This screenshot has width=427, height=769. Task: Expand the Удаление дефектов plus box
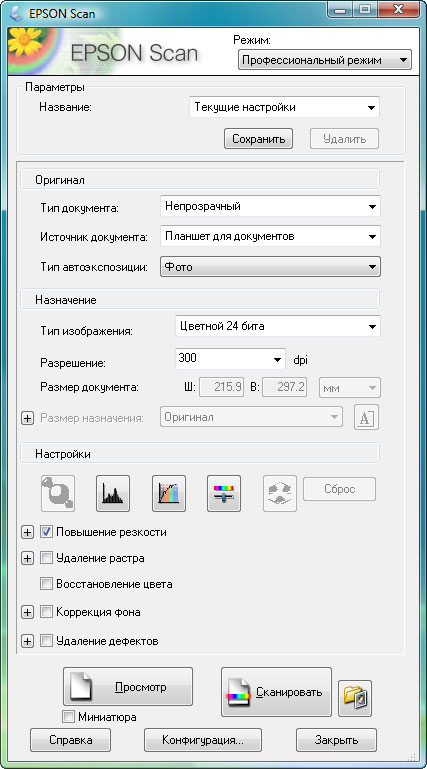tap(28, 641)
